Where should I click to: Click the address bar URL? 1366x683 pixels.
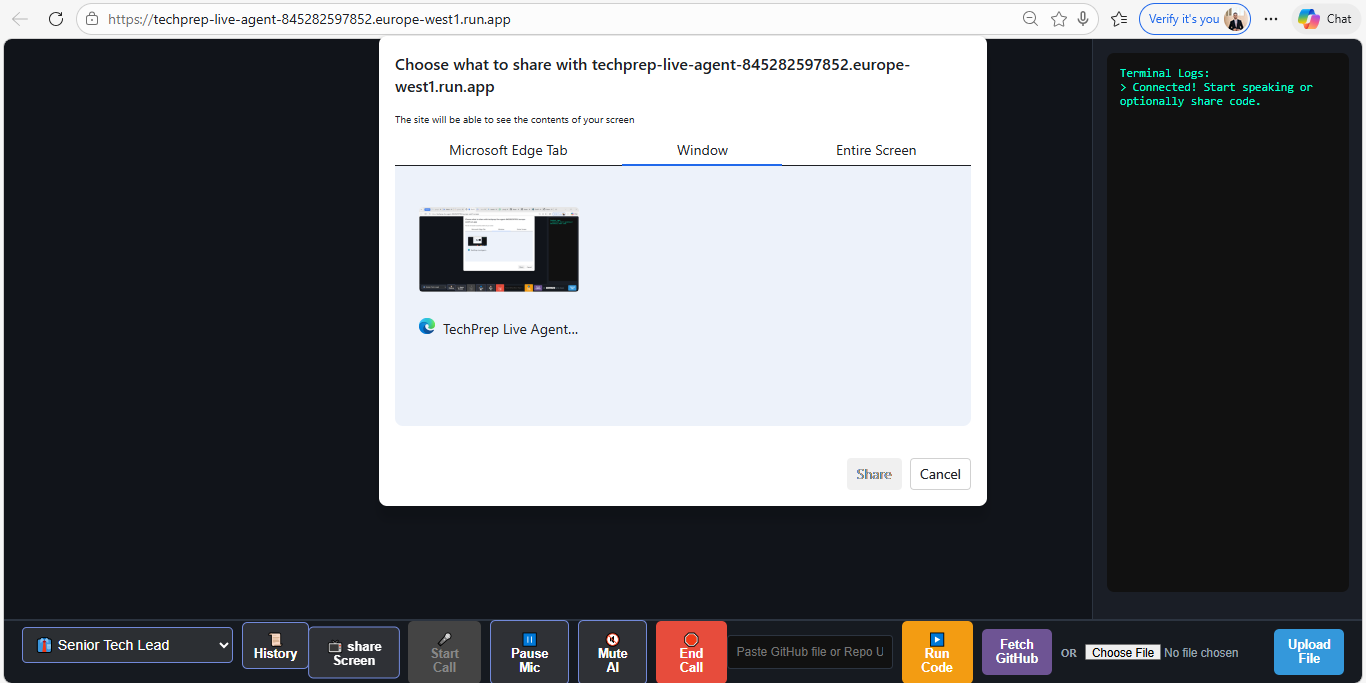click(310, 19)
